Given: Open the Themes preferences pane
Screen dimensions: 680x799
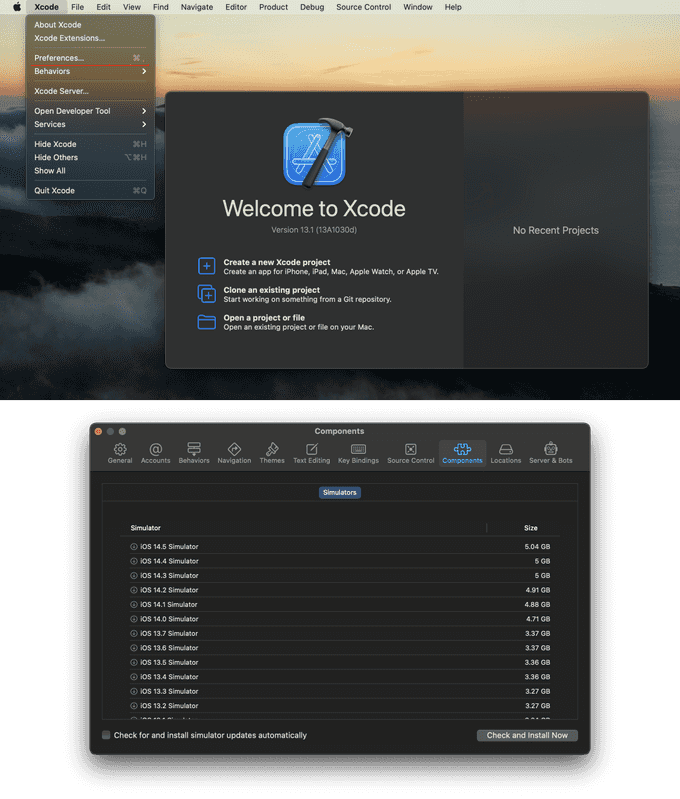Looking at the screenshot, I should click(272, 453).
